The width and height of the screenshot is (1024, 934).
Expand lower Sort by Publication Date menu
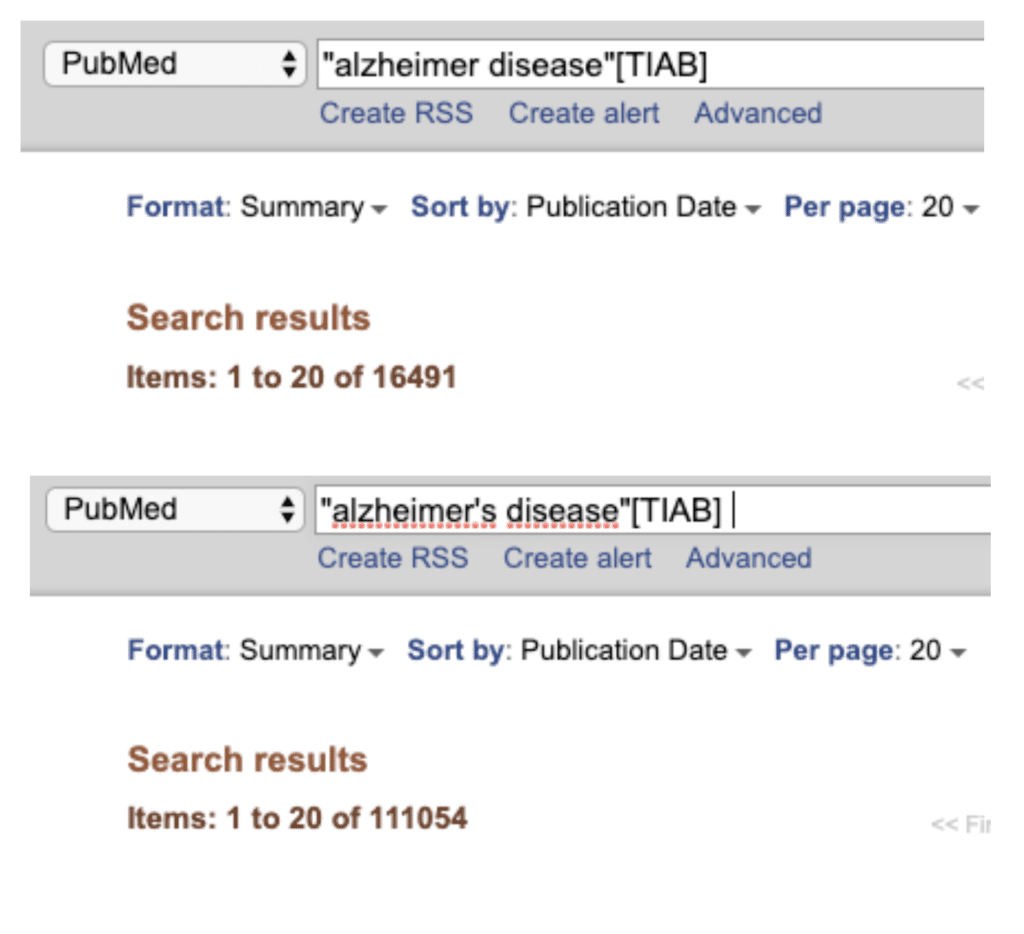[x=579, y=651]
